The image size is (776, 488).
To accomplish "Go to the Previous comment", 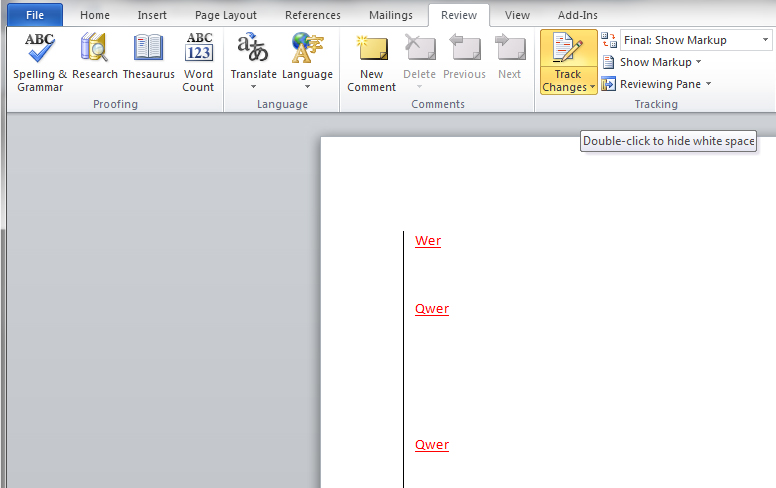I will click(464, 56).
